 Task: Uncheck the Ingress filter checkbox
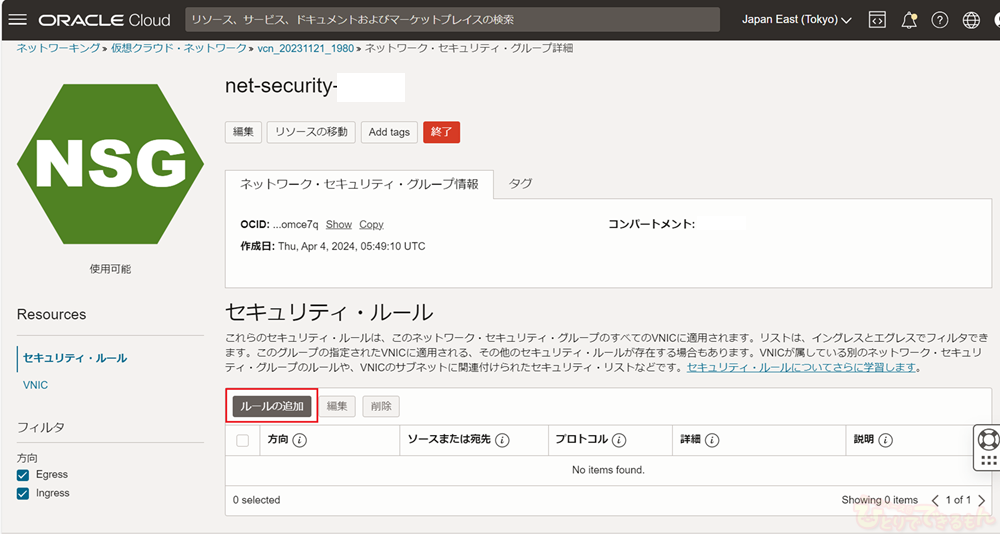[x=23, y=493]
